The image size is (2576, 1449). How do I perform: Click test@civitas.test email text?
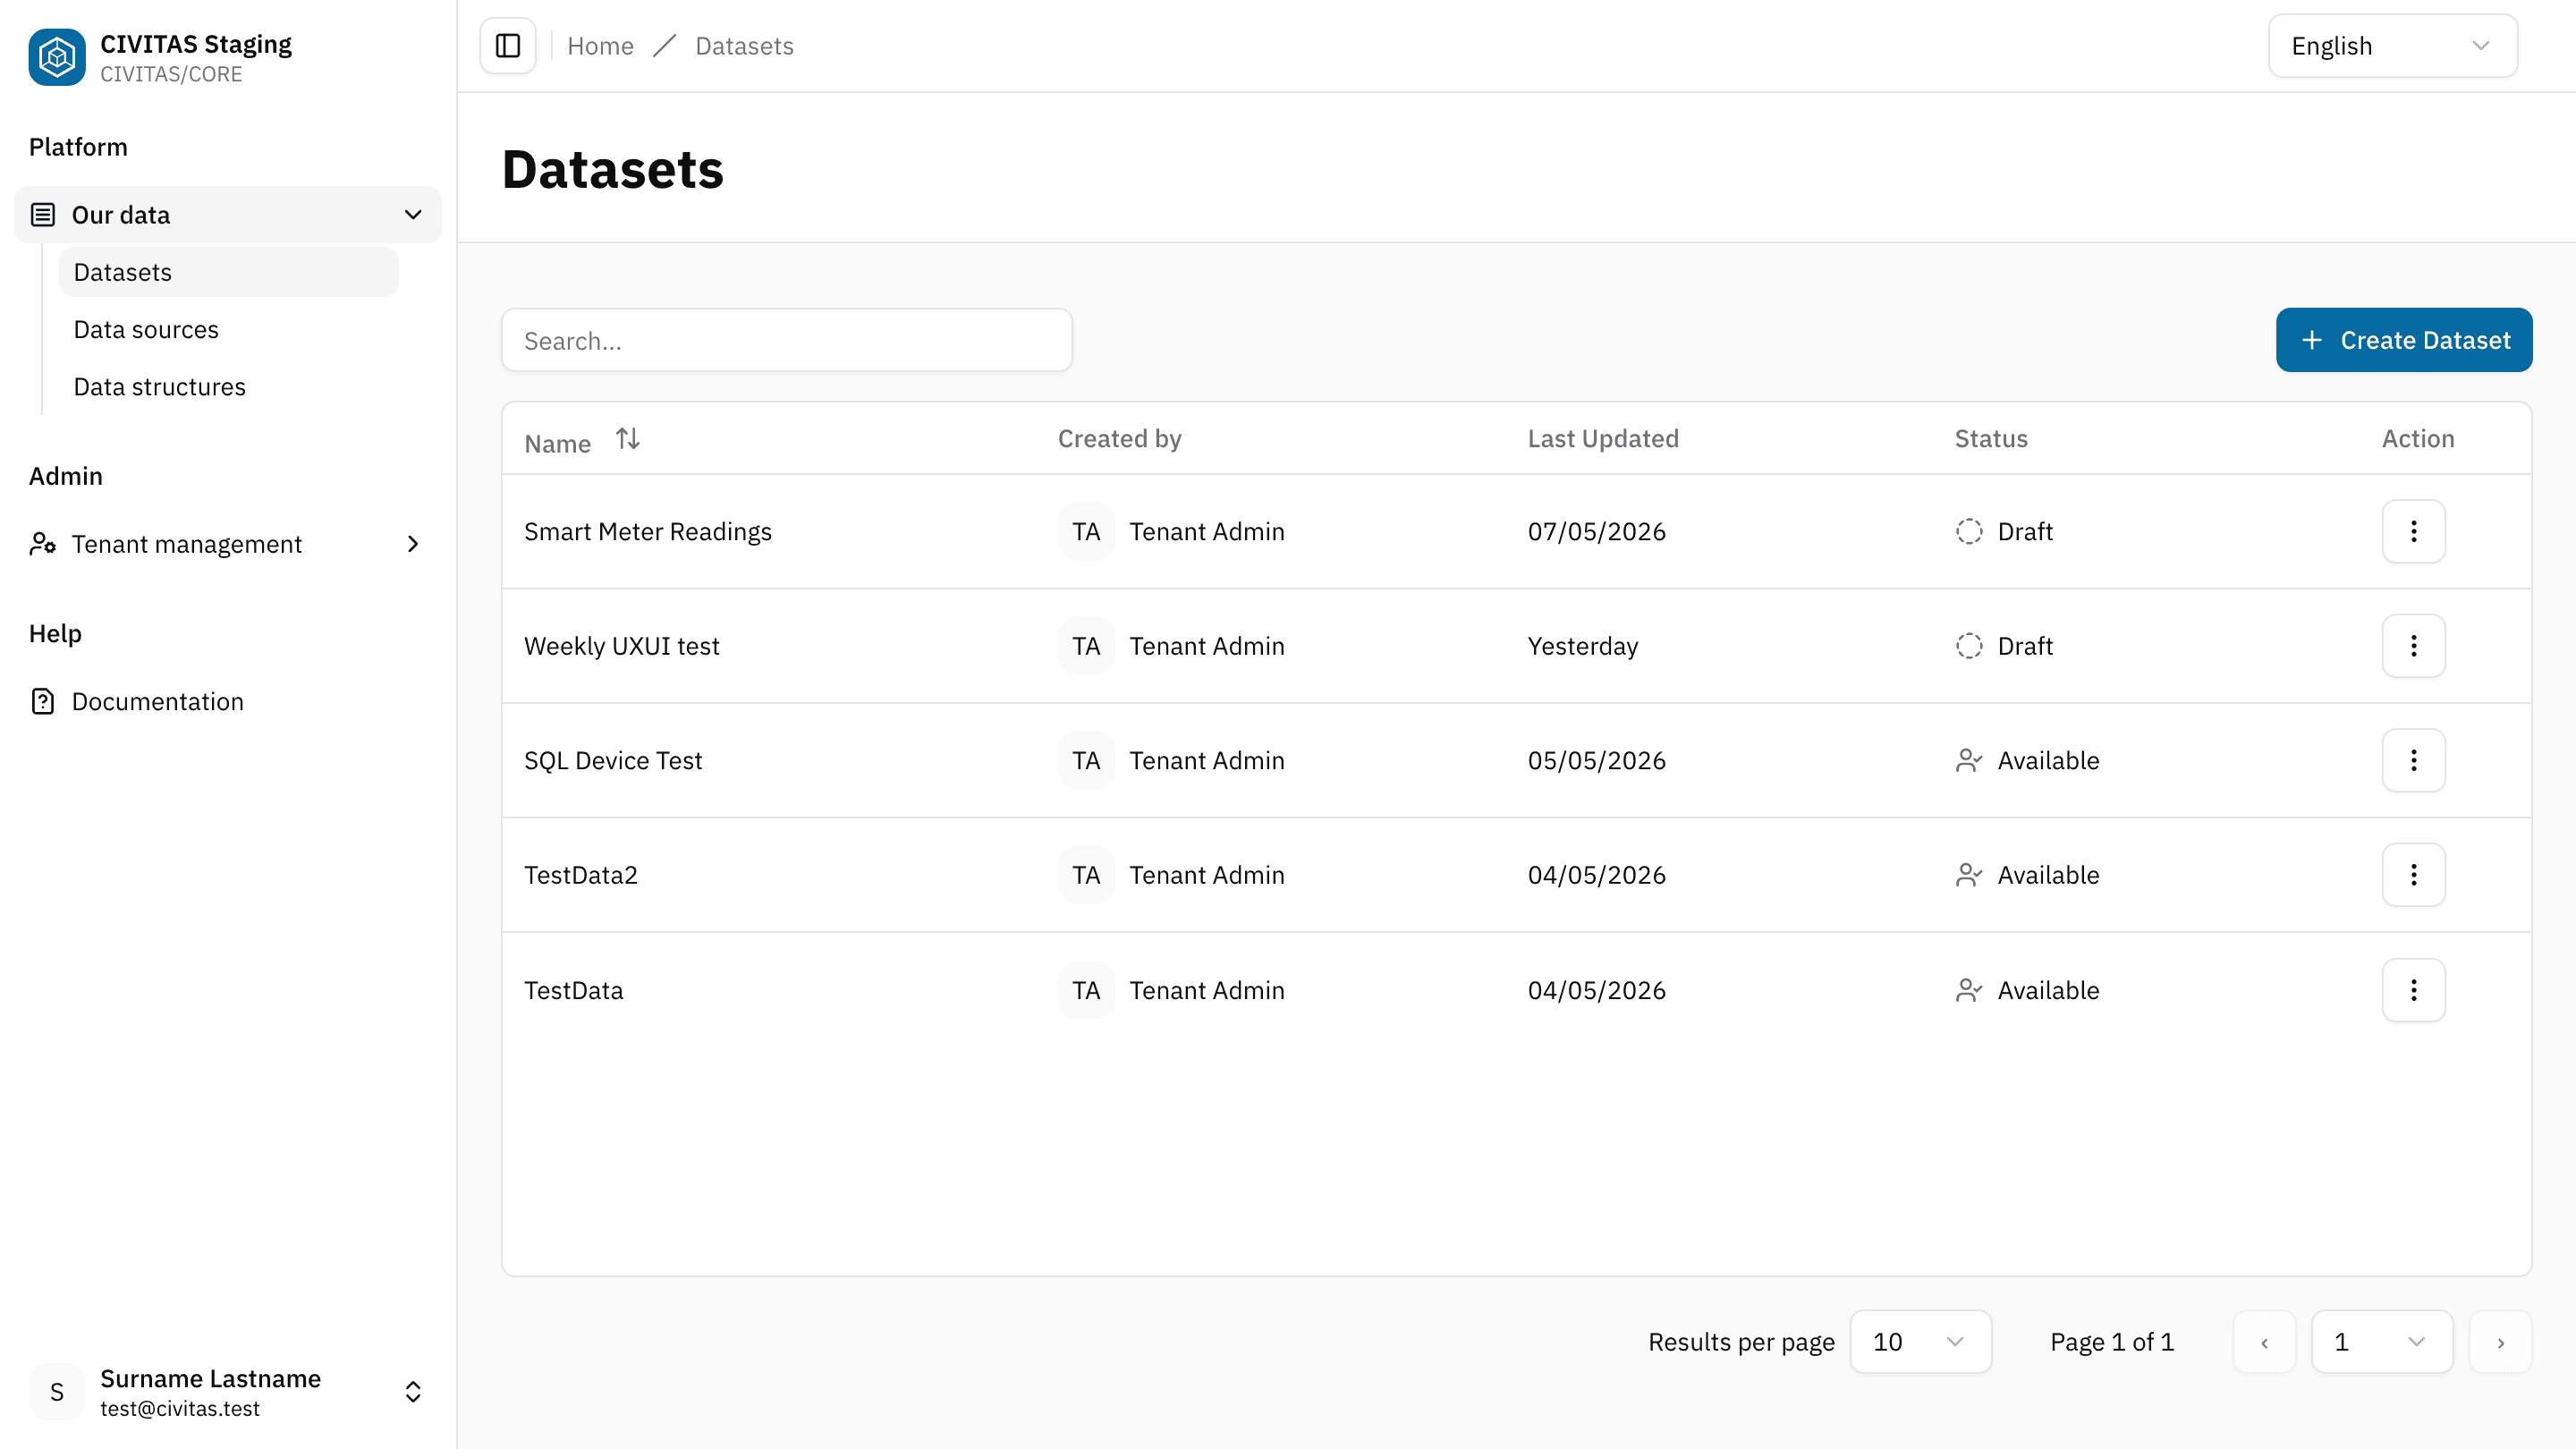(x=179, y=1408)
